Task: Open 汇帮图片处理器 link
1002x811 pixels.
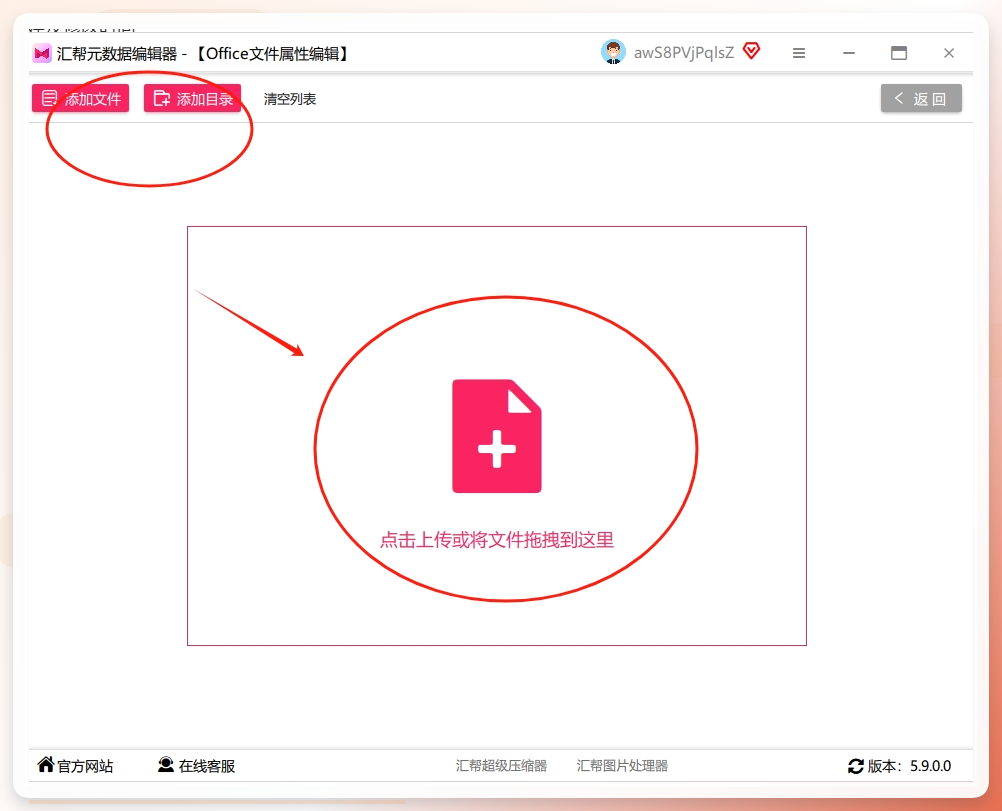Action: pos(622,766)
